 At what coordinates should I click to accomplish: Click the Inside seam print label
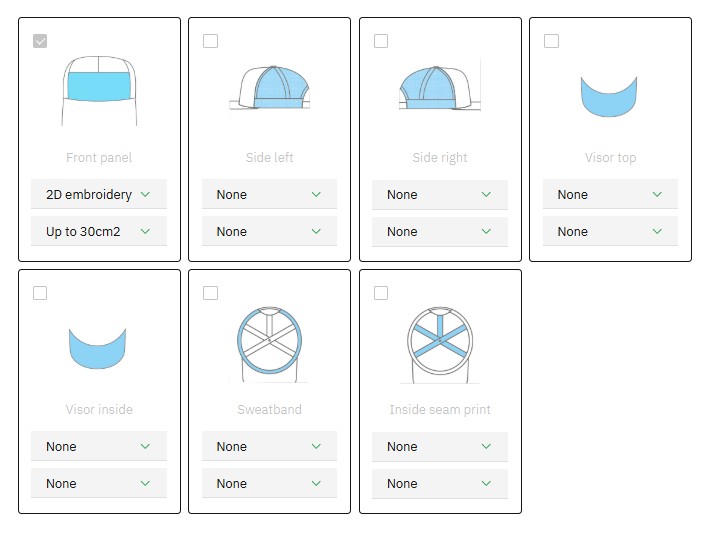point(440,410)
